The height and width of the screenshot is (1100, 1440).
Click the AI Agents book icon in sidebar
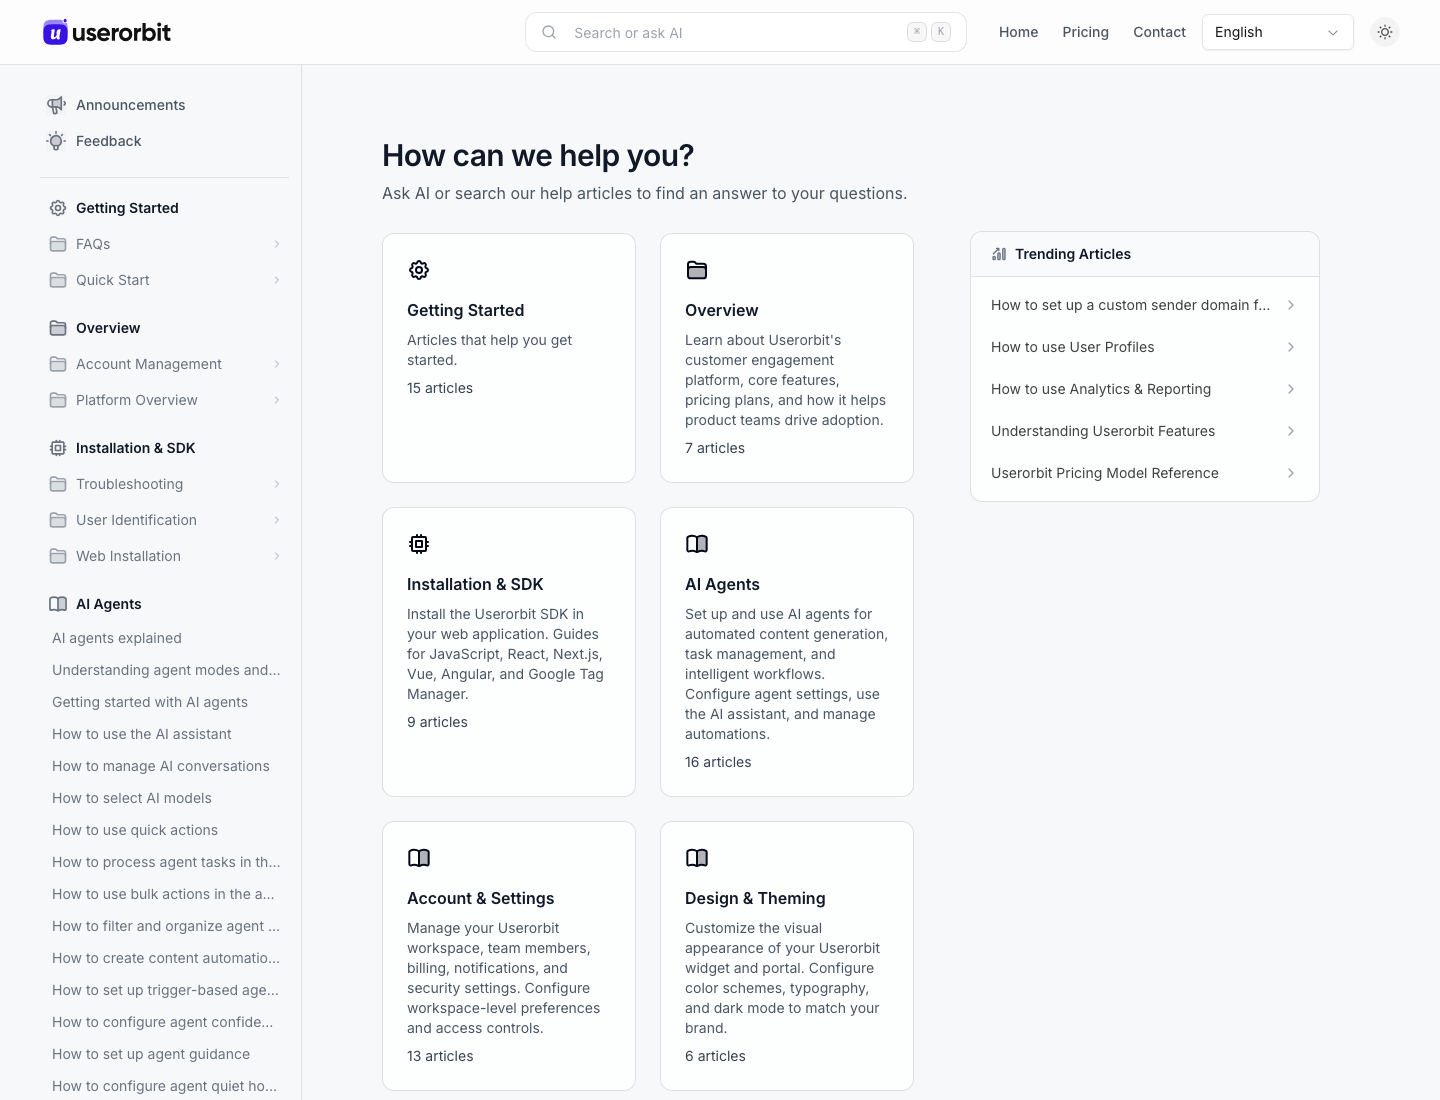coord(58,604)
